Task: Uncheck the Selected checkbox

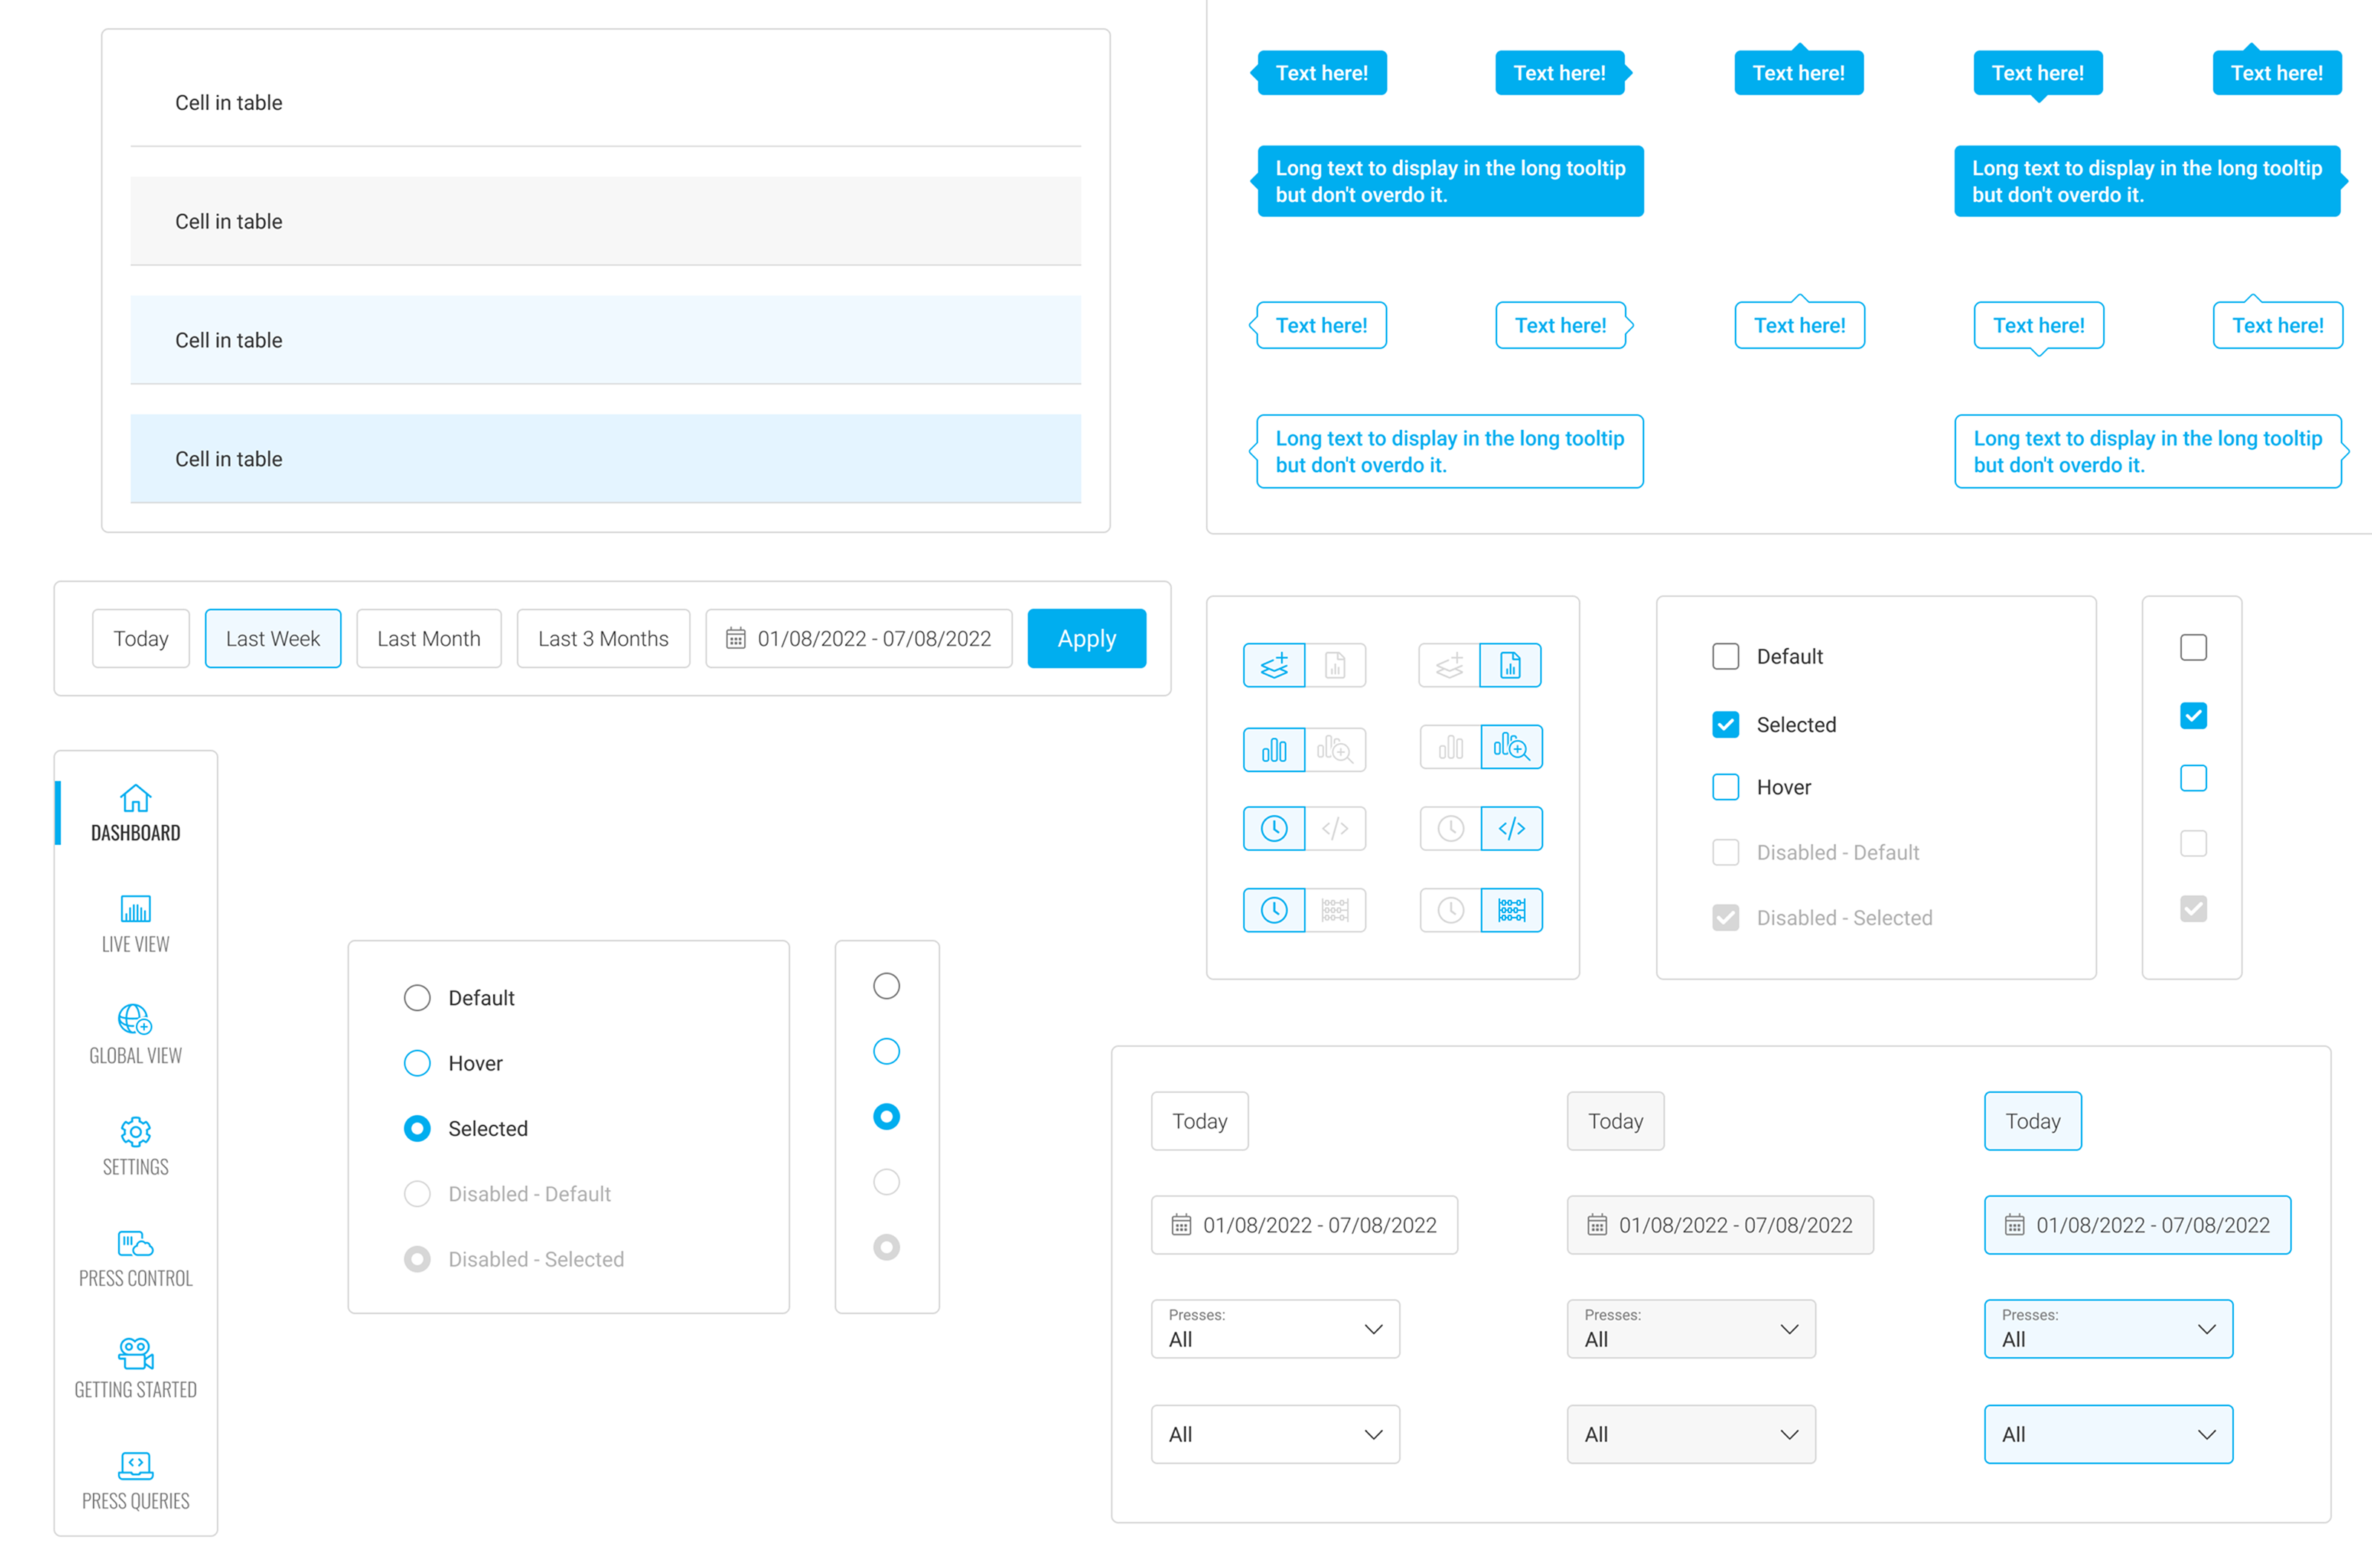Action: click(x=1725, y=724)
